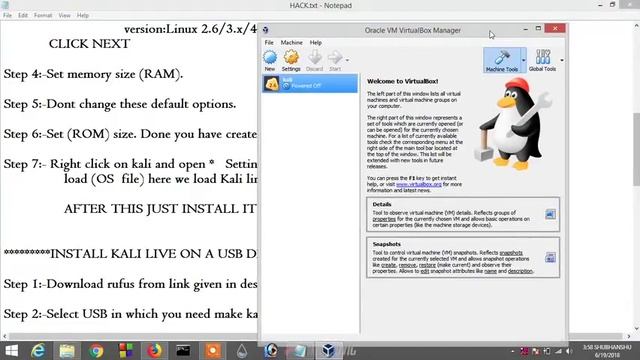Viewport: 640px width, 360px height.
Task: Click the Details tool icon
Action: (x=550, y=214)
